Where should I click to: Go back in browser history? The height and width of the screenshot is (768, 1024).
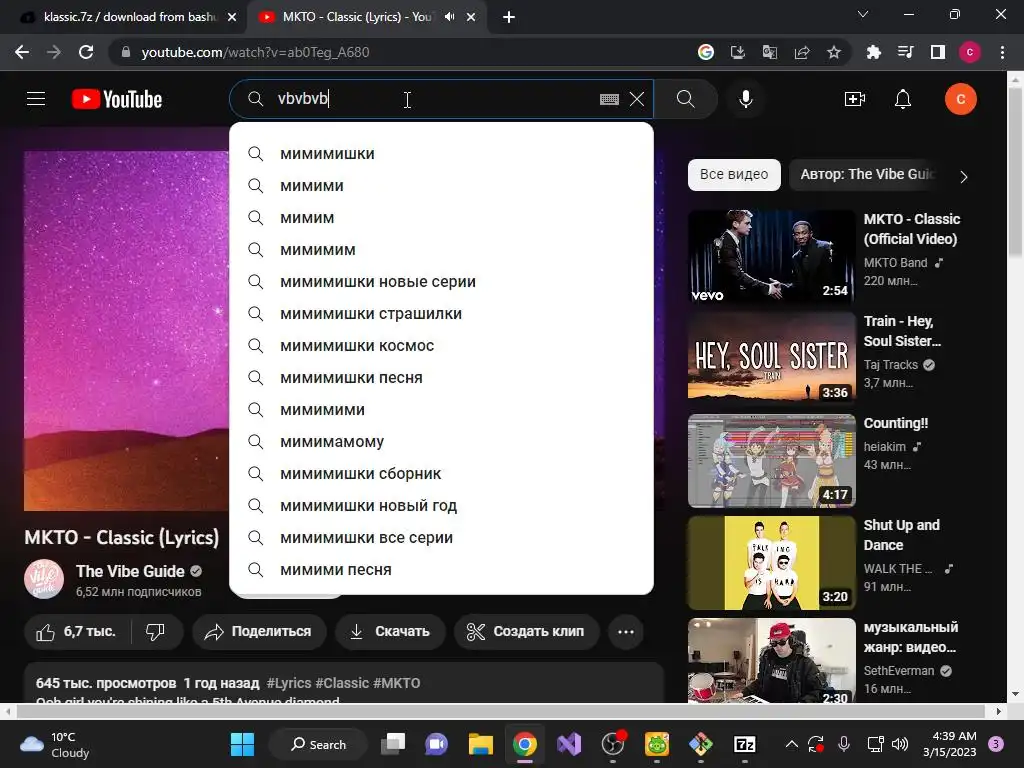point(22,52)
